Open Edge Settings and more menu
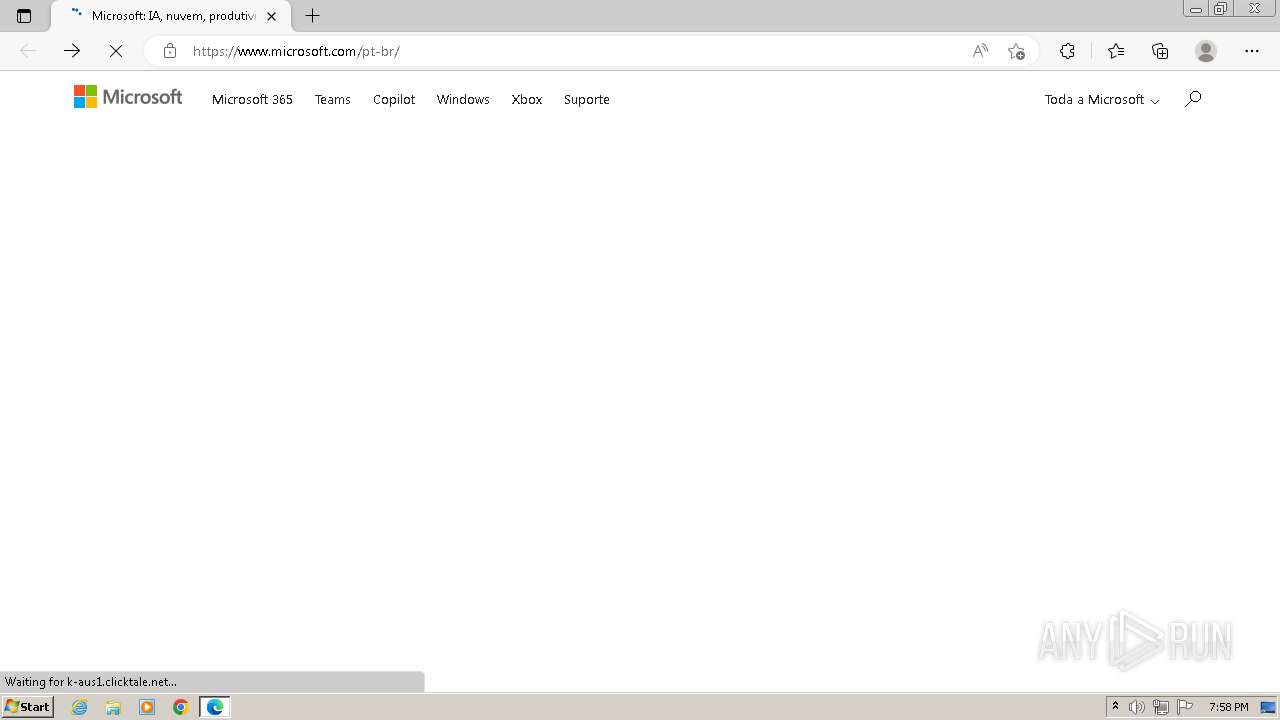 point(1252,51)
